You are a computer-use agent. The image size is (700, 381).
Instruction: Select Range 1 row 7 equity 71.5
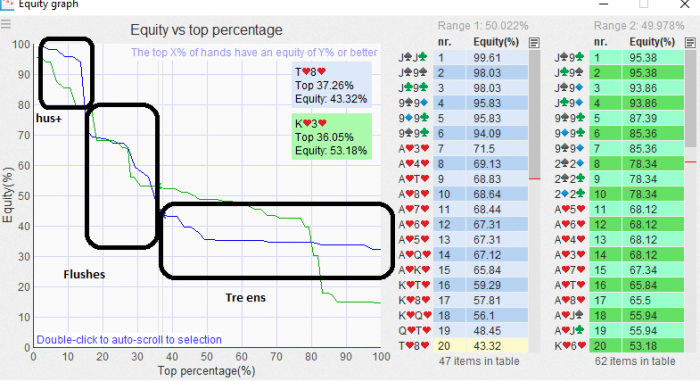click(462, 149)
